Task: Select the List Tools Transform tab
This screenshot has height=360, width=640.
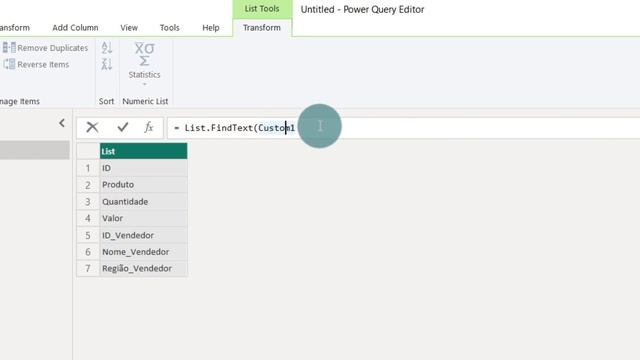Action: click(x=262, y=28)
